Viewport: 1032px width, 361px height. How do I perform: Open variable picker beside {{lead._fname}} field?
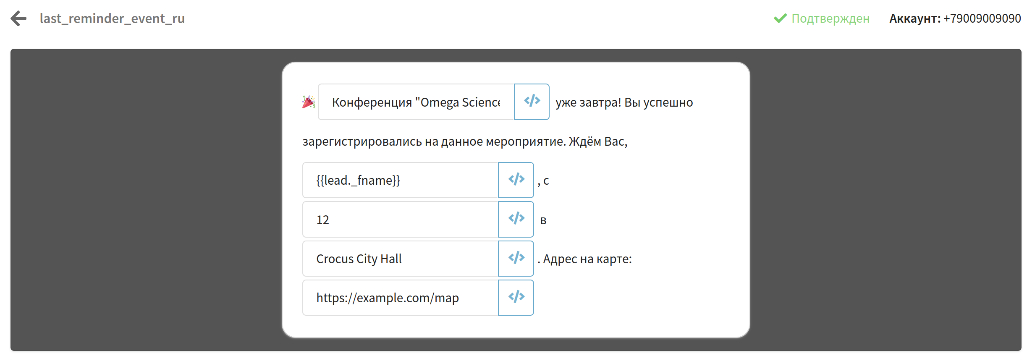click(x=516, y=180)
